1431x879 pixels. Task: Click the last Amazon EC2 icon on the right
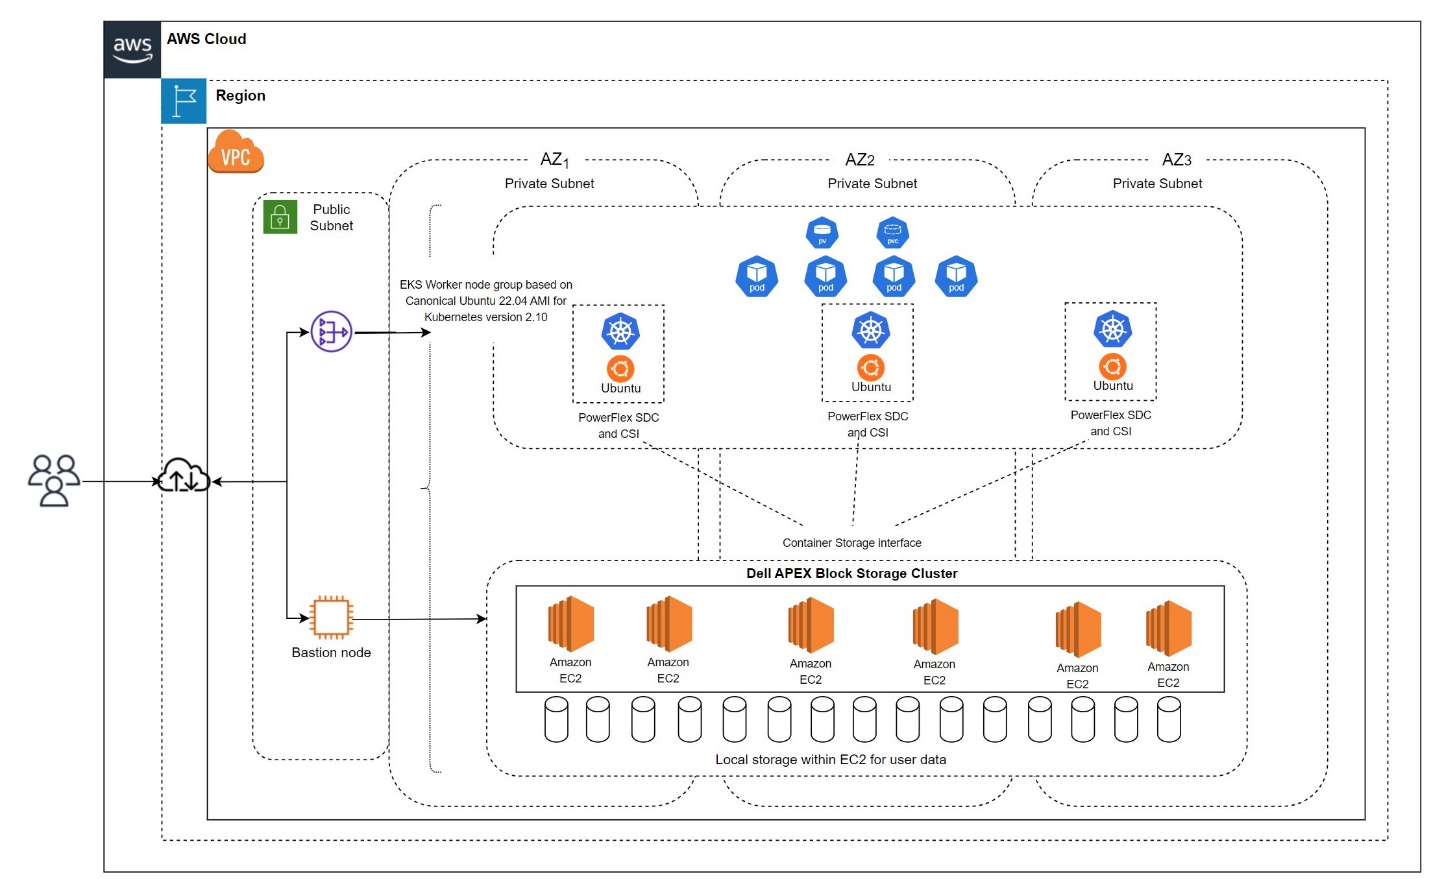[x=1169, y=629]
